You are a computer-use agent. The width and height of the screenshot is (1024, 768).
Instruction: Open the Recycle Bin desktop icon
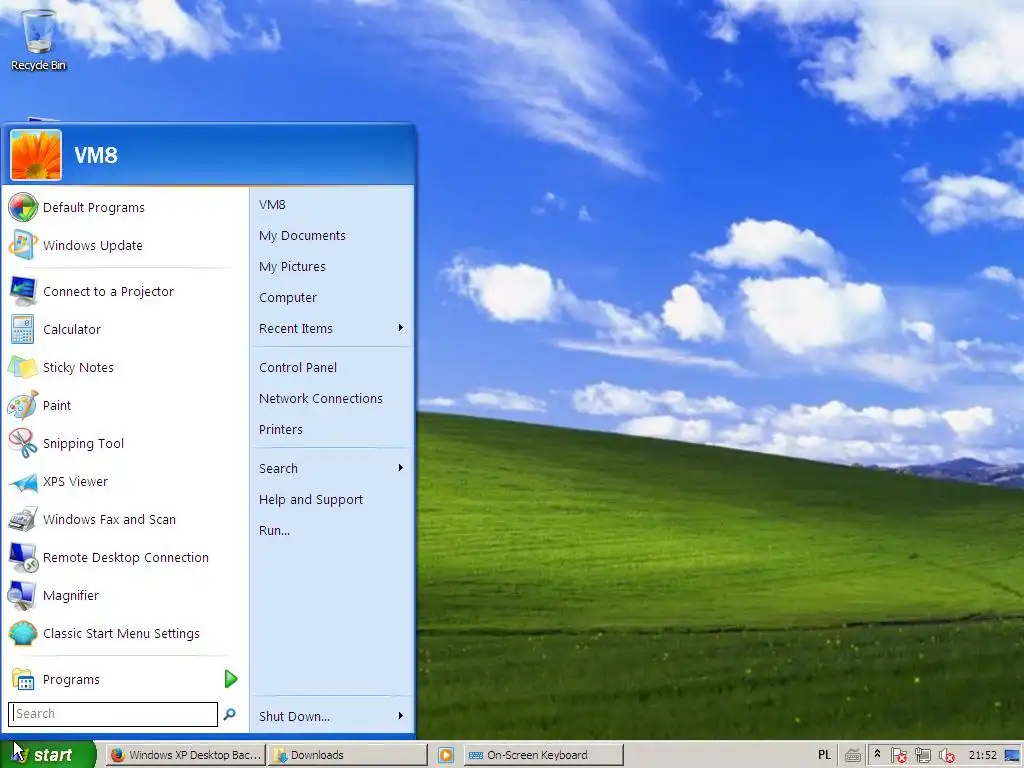pos(39,38)
